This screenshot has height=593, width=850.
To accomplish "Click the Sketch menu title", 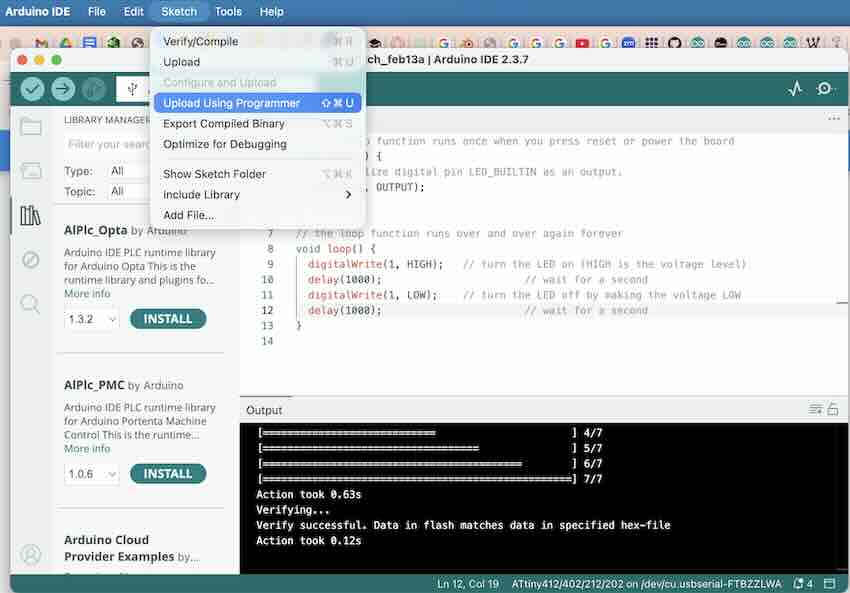I will tap(179, 11).
